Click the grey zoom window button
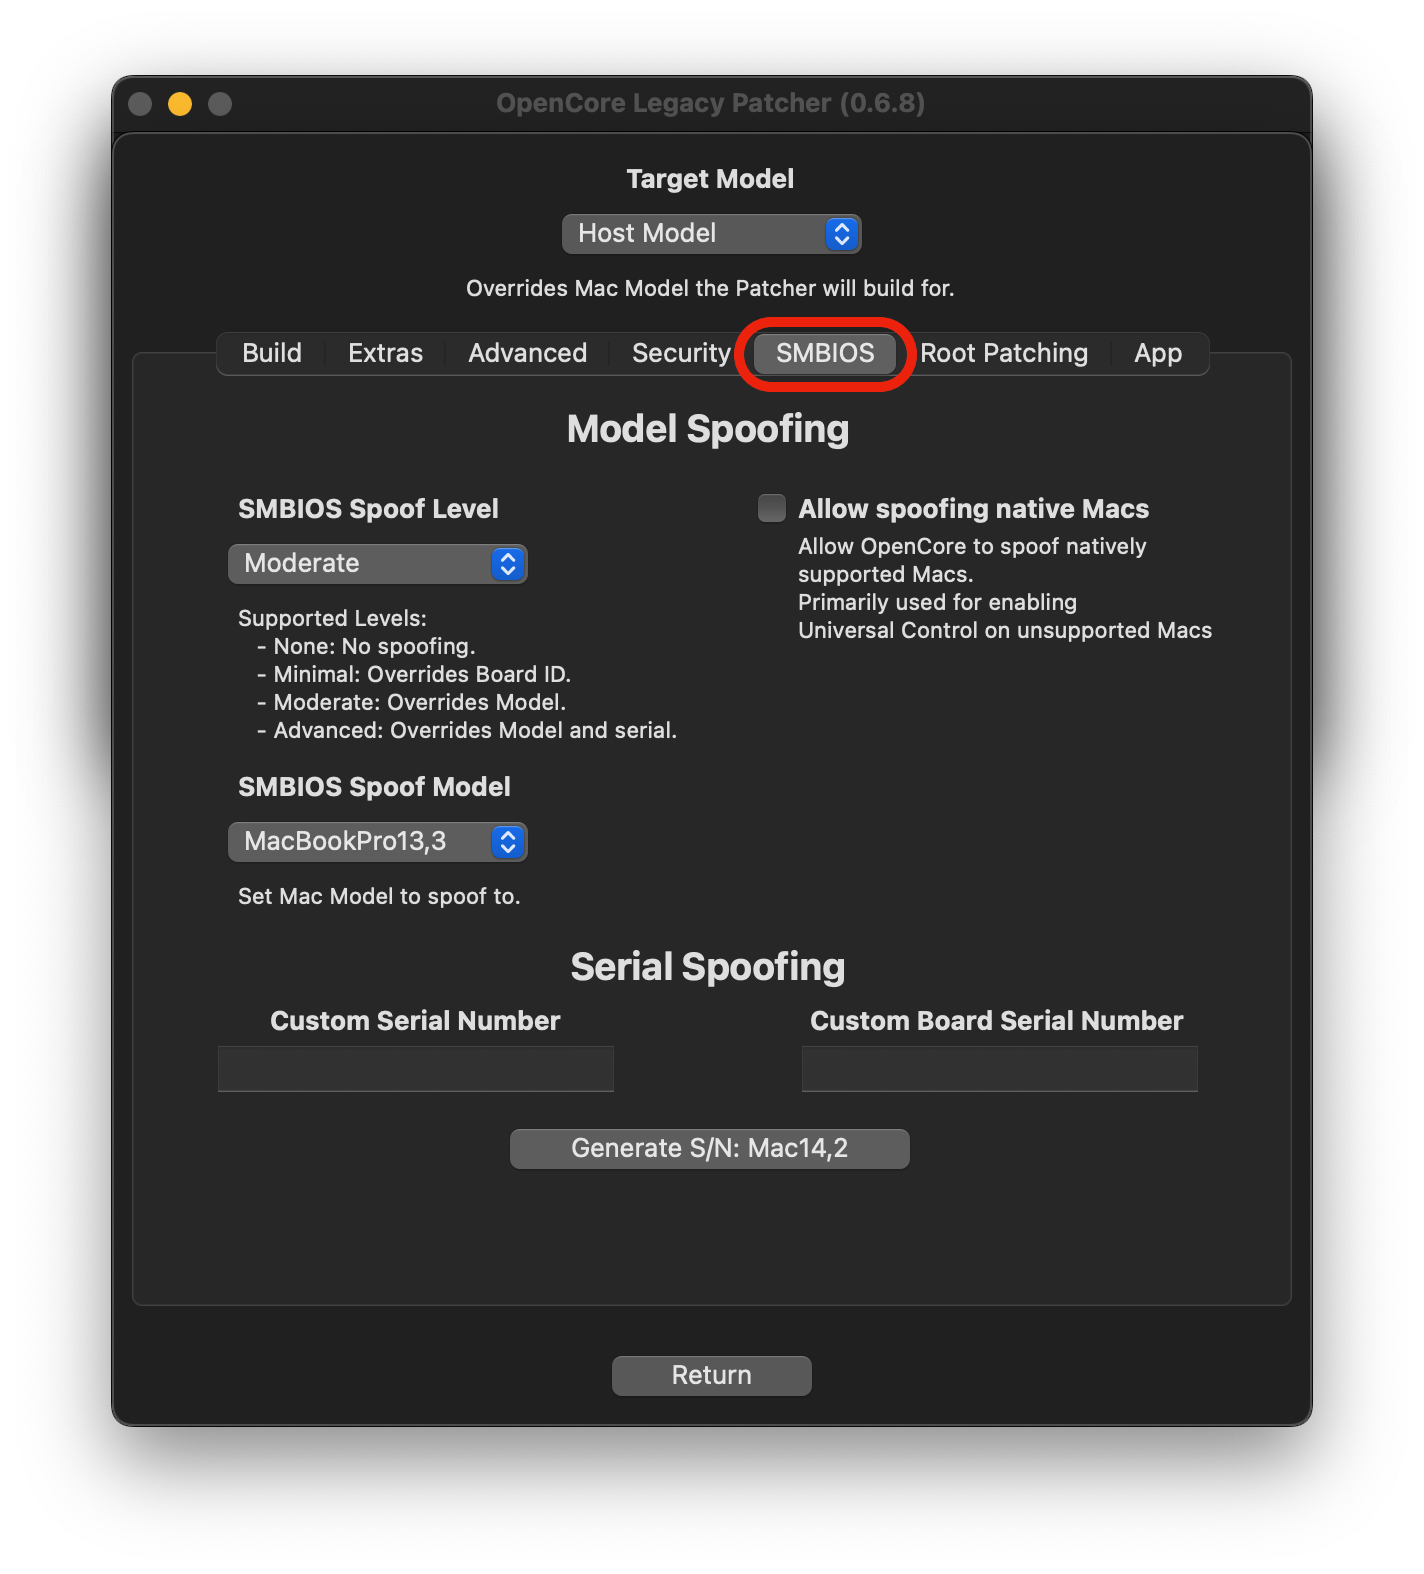Screen dimensions: 1424x1574 click(x=220, y=104)
